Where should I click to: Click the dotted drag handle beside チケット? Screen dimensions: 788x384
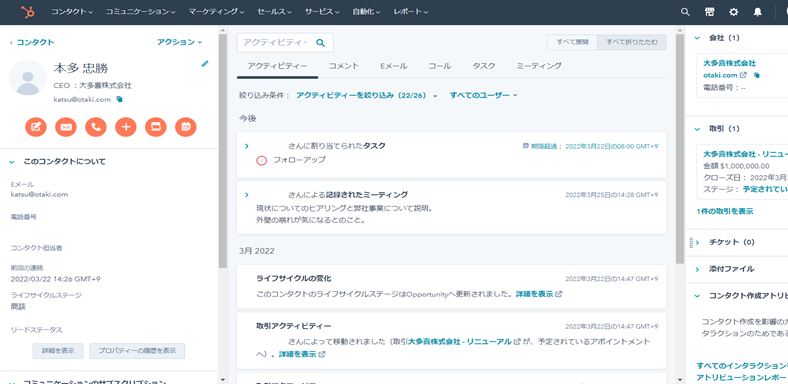point(691,242)
